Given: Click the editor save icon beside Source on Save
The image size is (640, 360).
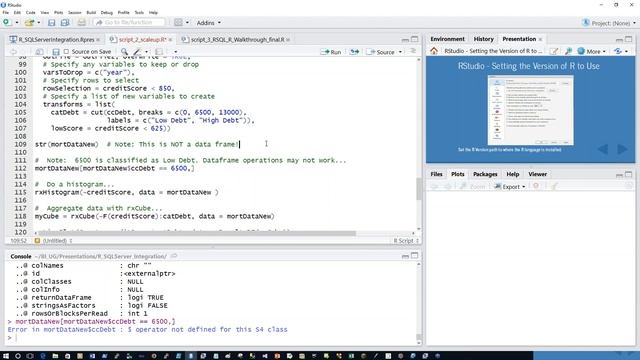Looking at the screenshot, I should point(56,52).
